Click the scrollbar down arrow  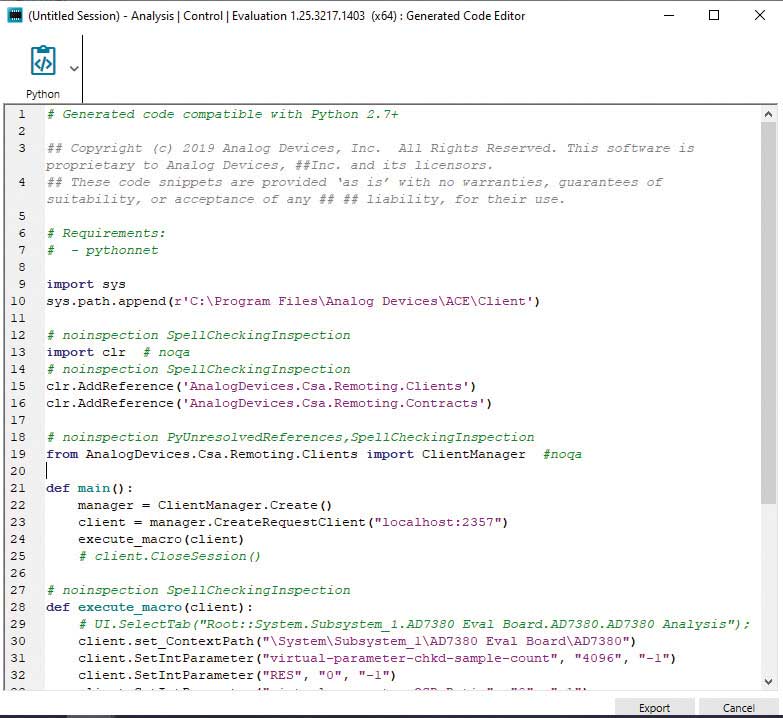(768, 682)
